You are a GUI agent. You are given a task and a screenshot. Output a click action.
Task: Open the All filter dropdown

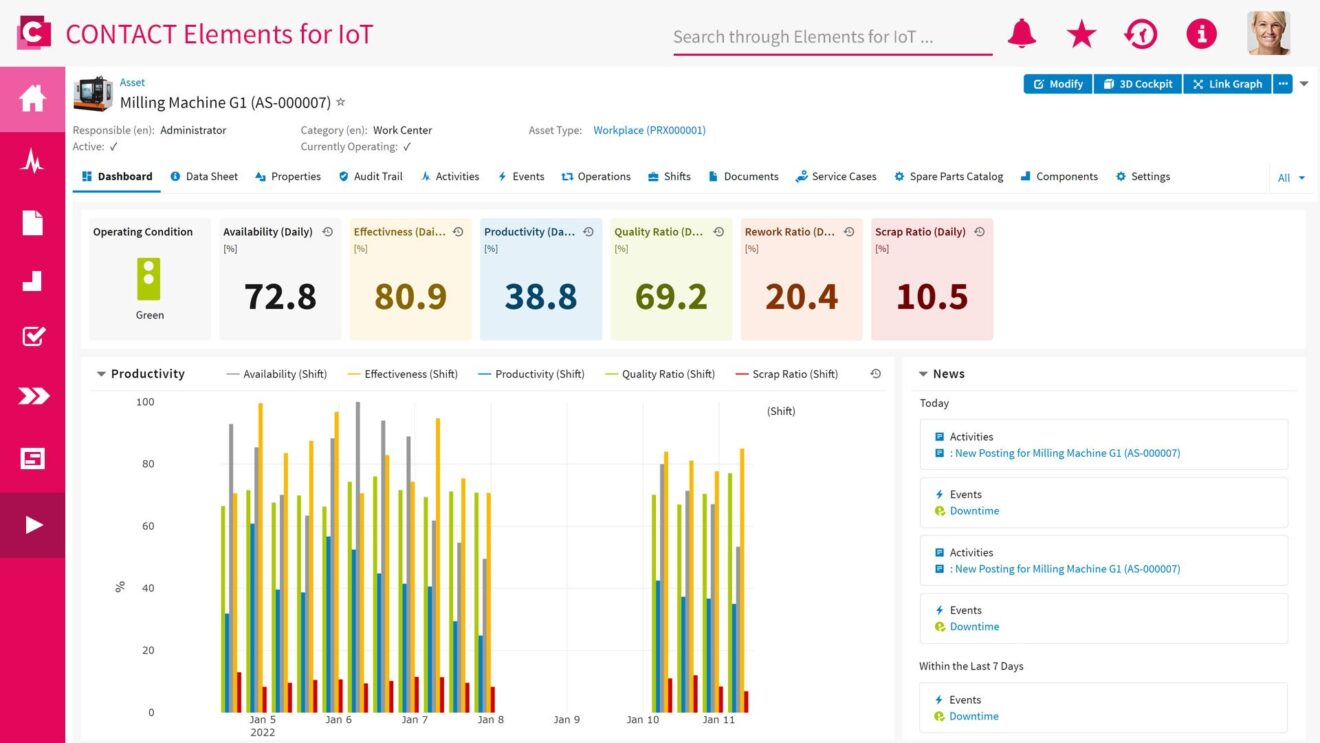coord(1290,176)
